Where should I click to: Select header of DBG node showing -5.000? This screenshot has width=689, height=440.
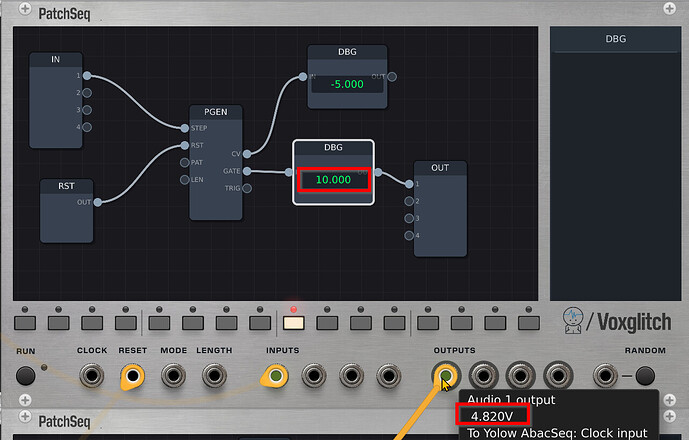click(347, 52)
